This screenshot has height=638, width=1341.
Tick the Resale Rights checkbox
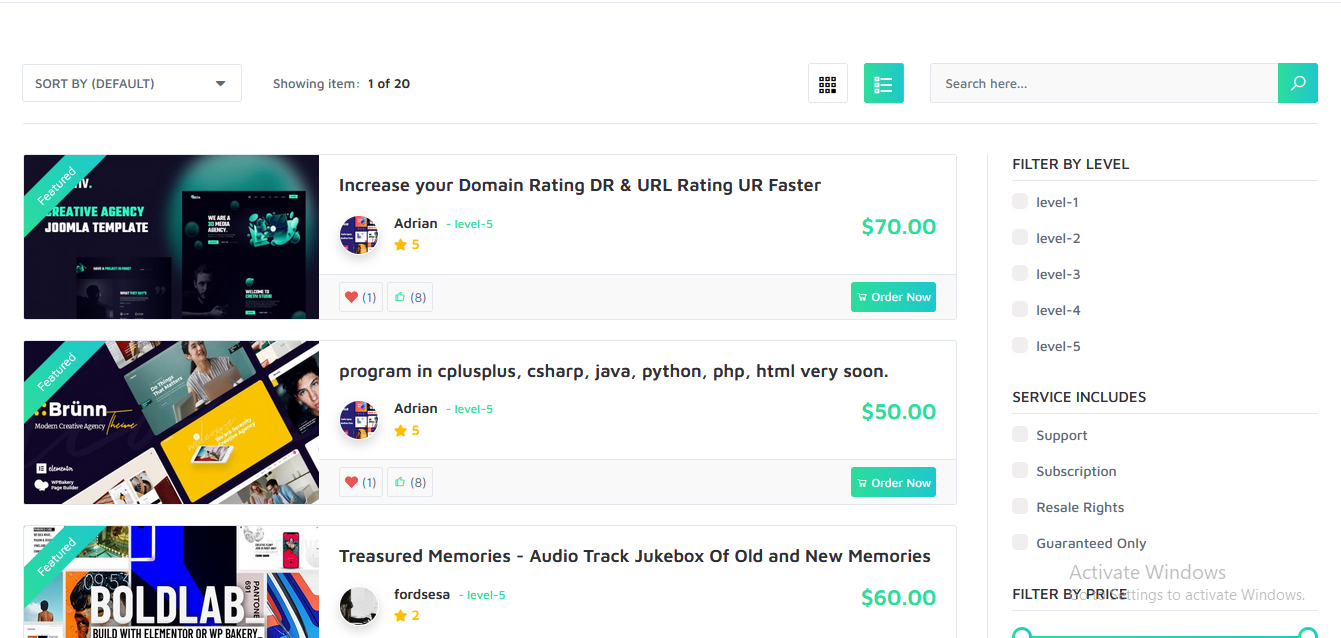pyautogui.click(x=1020, y=506)
